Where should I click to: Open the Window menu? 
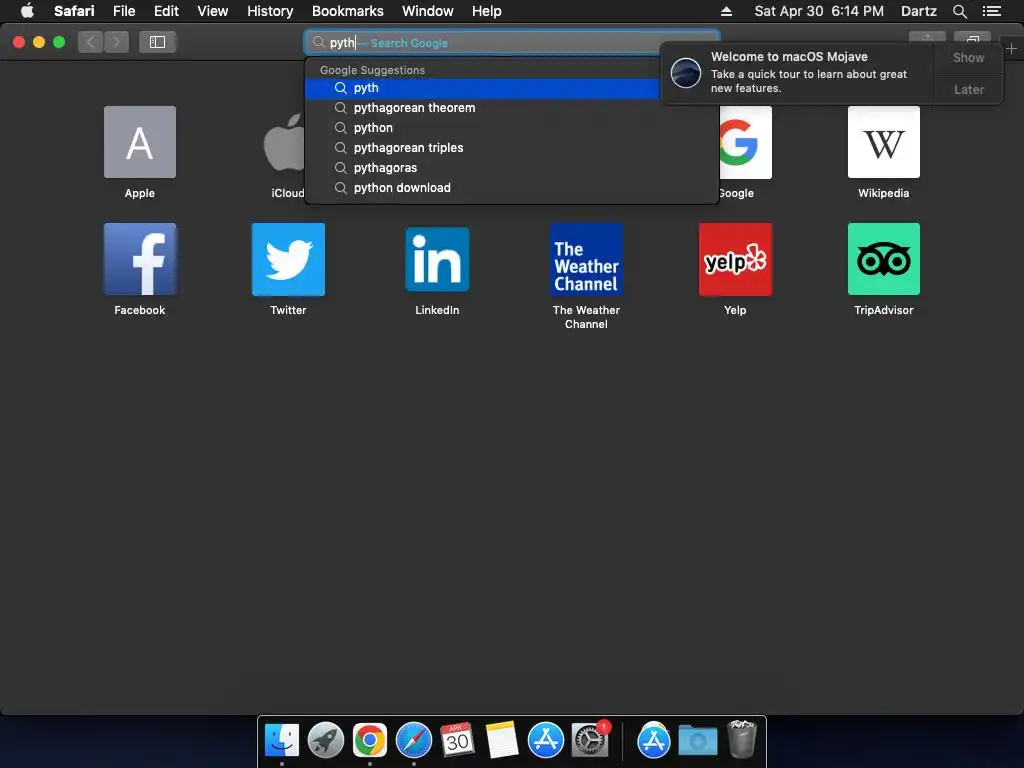[x=428, y=11]
